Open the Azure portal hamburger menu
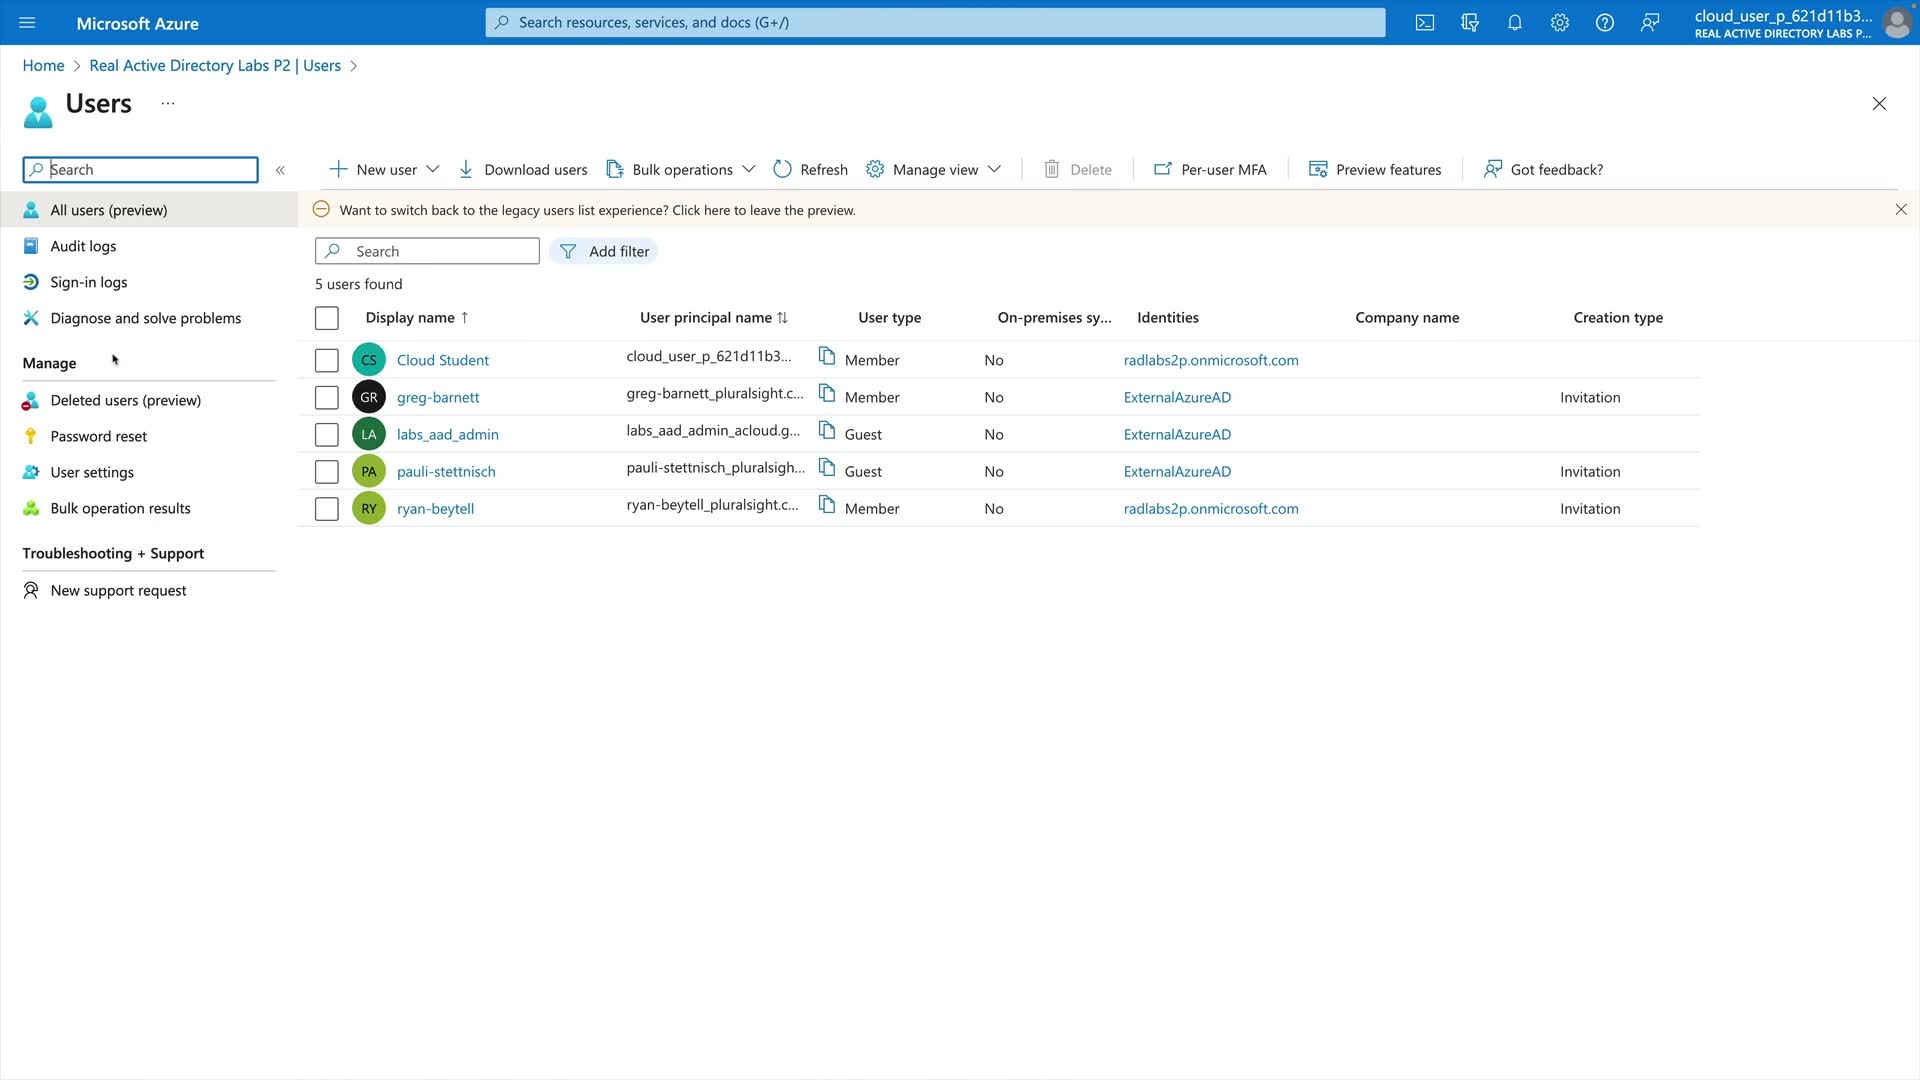The width and height of the screenshot is (1920, 1080). click(27, 22)
